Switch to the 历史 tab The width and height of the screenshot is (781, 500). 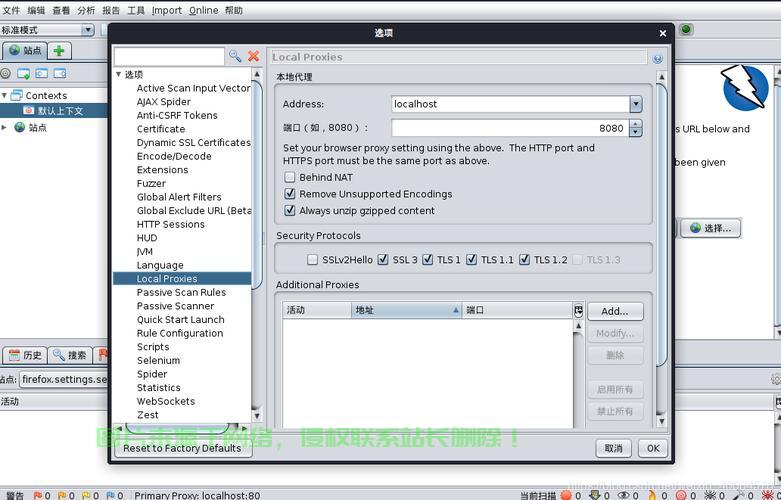click(25, 355)
